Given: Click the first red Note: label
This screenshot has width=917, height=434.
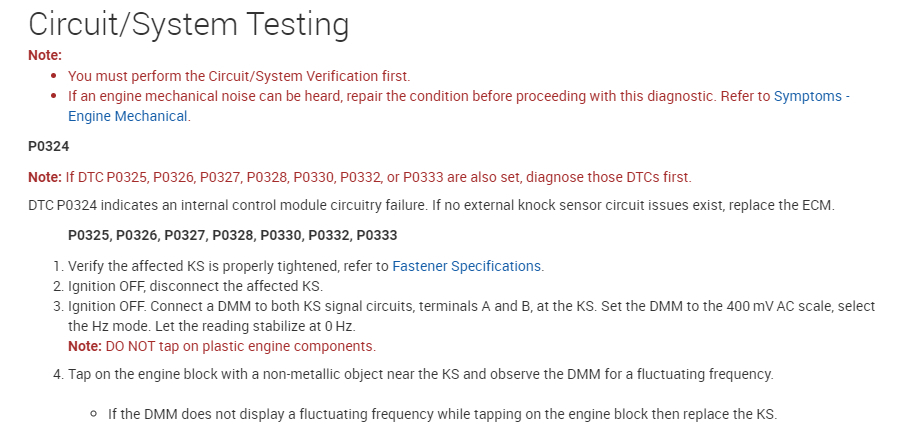Looking at the screenshot, I should coord(45,55).
